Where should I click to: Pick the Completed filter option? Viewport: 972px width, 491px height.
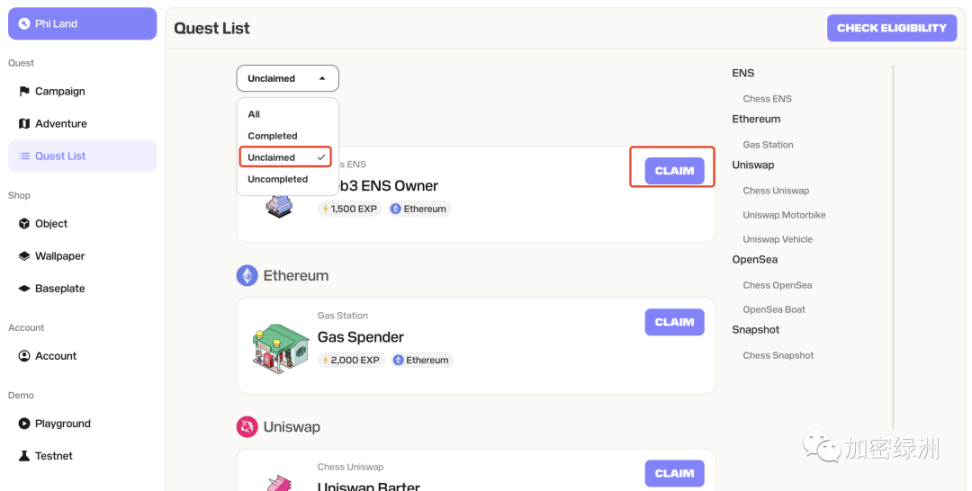coord(273,136)
